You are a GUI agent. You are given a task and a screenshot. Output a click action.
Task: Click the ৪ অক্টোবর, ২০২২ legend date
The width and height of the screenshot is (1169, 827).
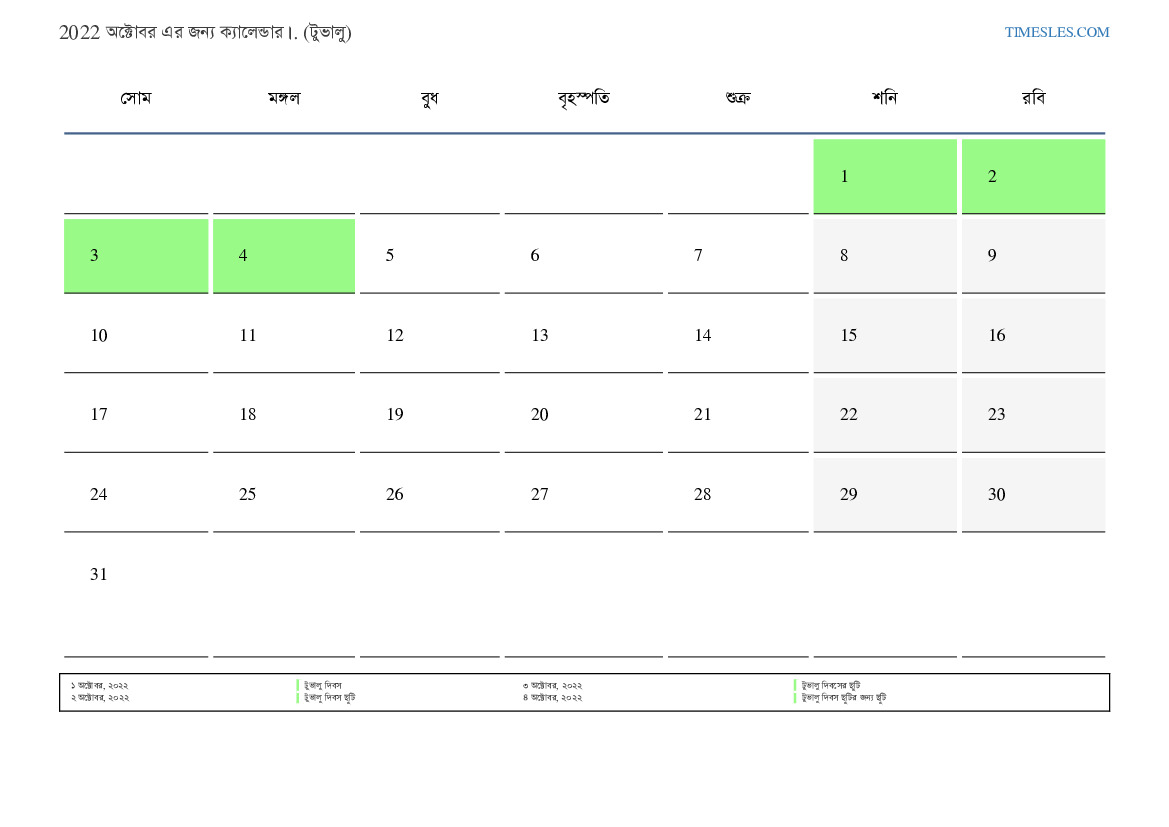[552, 698]
